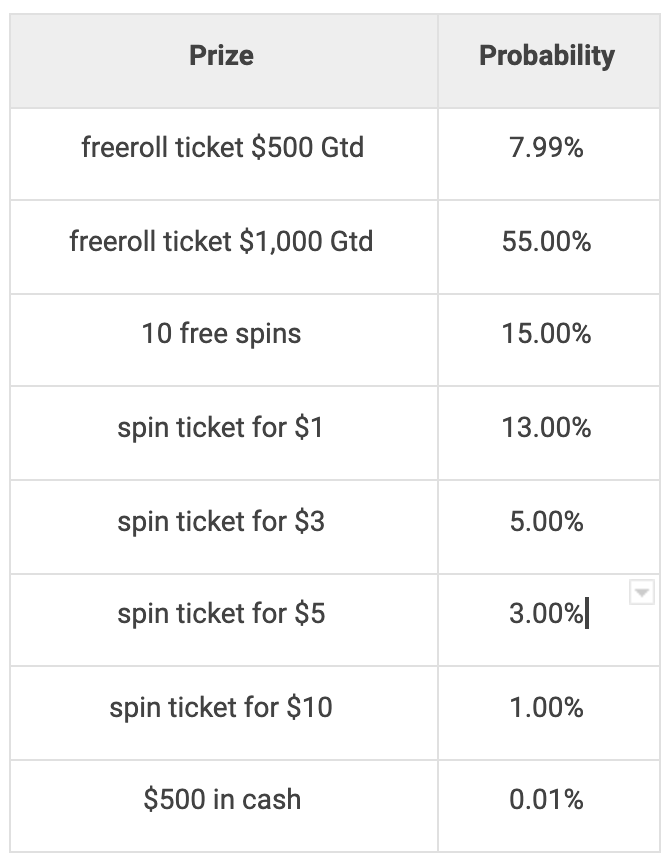Select the freeroll ticket $1,000 Gtd cell
Image resolution: width=671 pixels, height=862 pixels.
(x=221, y=242)
